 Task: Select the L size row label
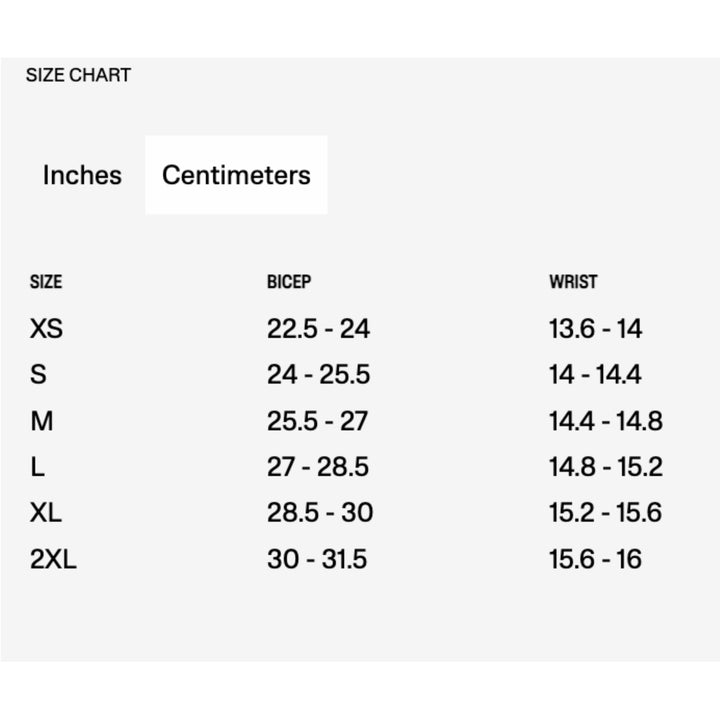38,467
